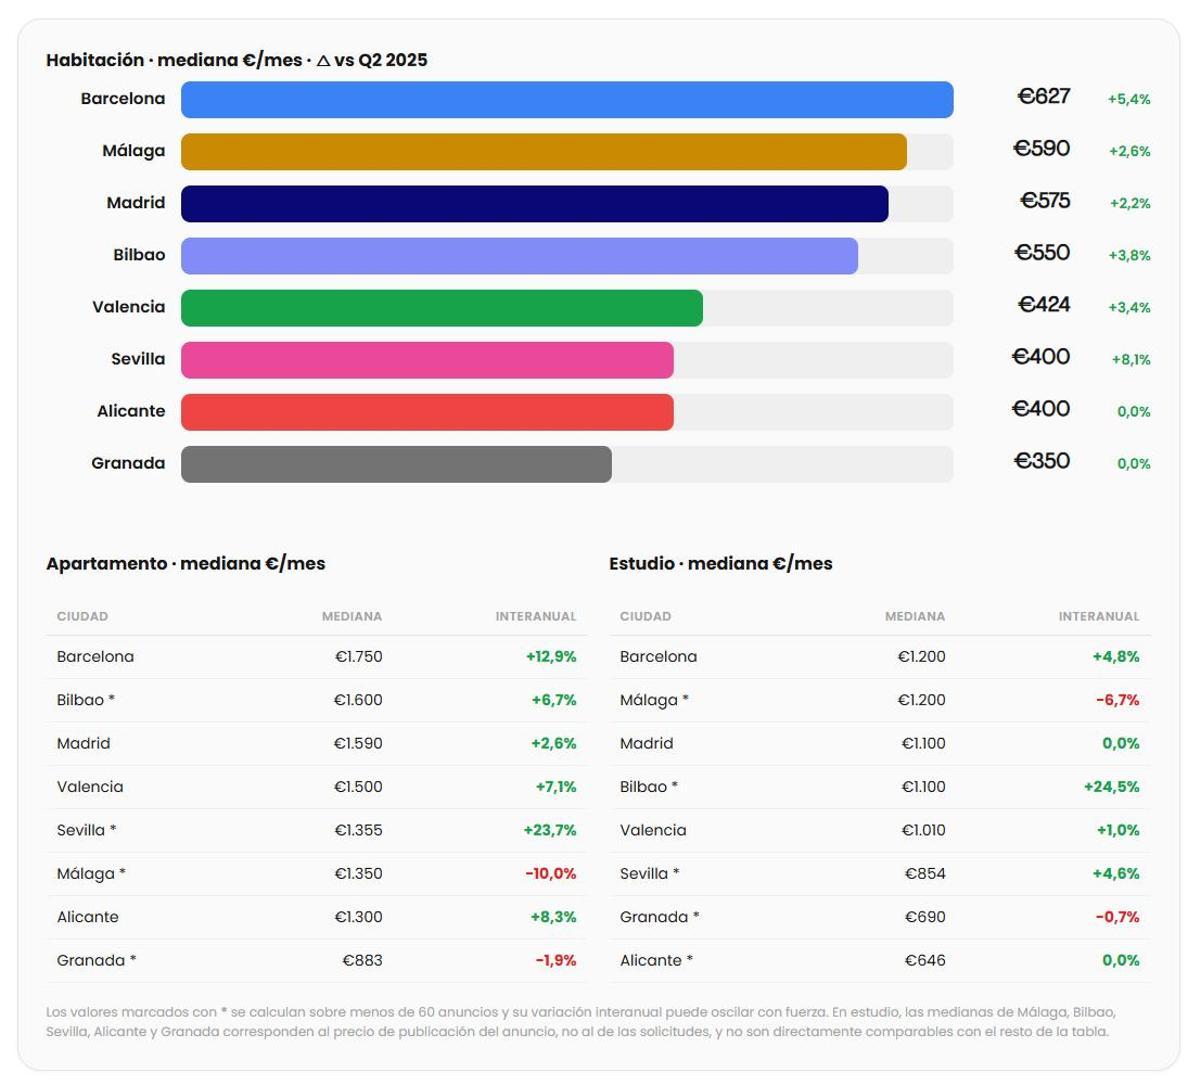This screenshot has width=1200, height=1086.
Task: Click the +23,7% apartment change for Sevilla
Action: pos(550,830)
